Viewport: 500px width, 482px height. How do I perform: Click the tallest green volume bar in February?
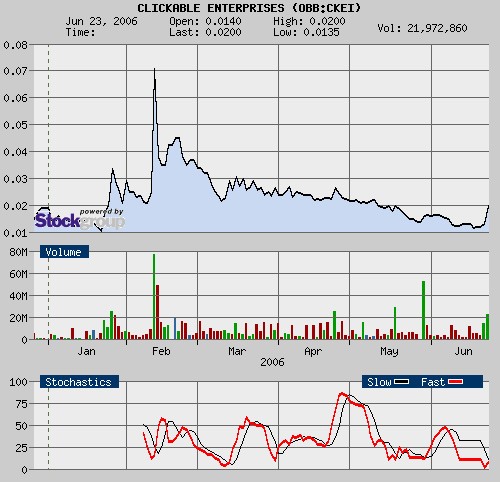[154, 297]
